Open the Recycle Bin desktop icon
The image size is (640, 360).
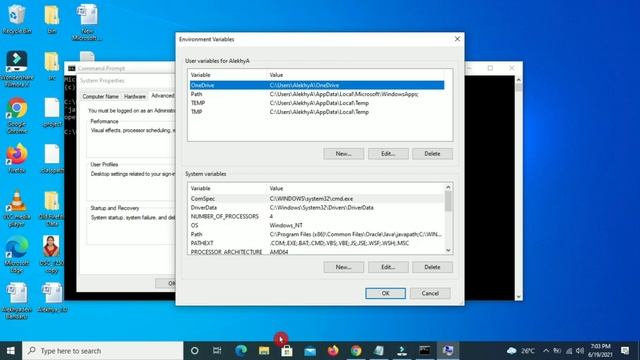pos(17,19)
